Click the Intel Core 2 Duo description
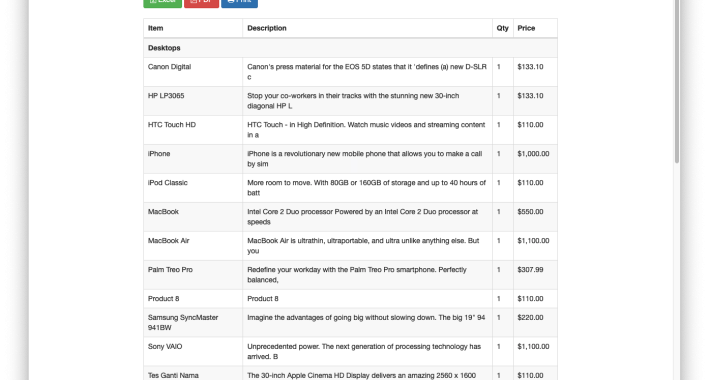Screen dimensions: 710x380 (362, 217)
